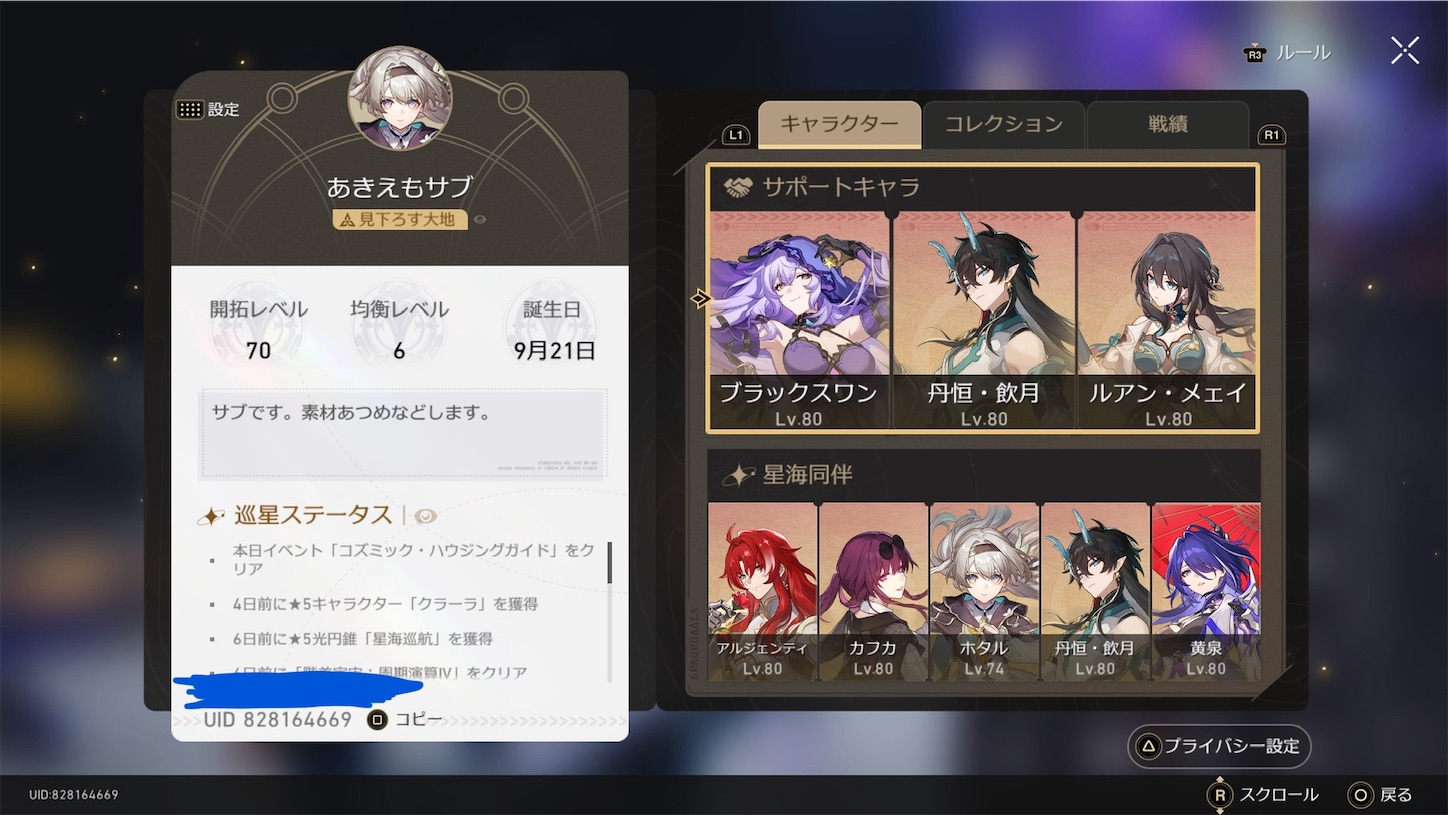Open ルール via the R3 icon
Image resolution: width=1448 pixels, height=815 pixels.
[1255, 54]
